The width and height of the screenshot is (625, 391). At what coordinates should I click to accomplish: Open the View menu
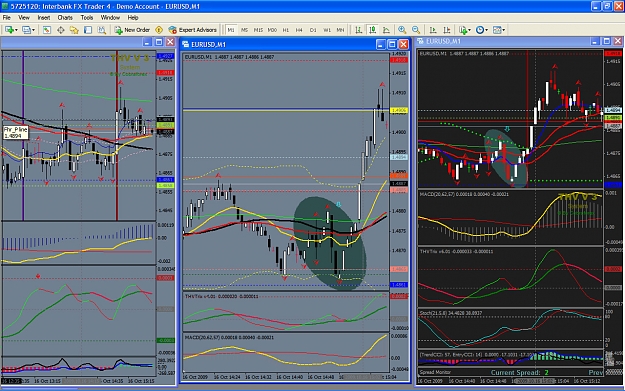24,18
